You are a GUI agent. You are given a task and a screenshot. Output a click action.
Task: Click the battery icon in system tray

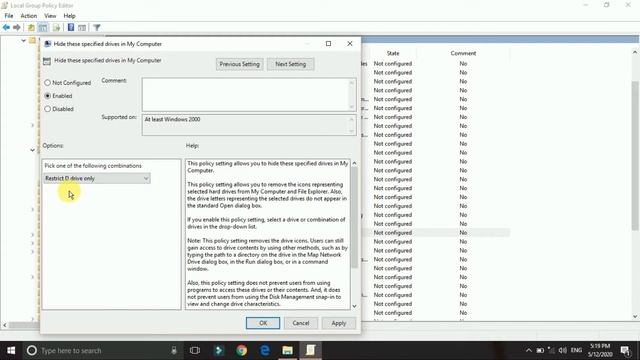coord(540,350)
